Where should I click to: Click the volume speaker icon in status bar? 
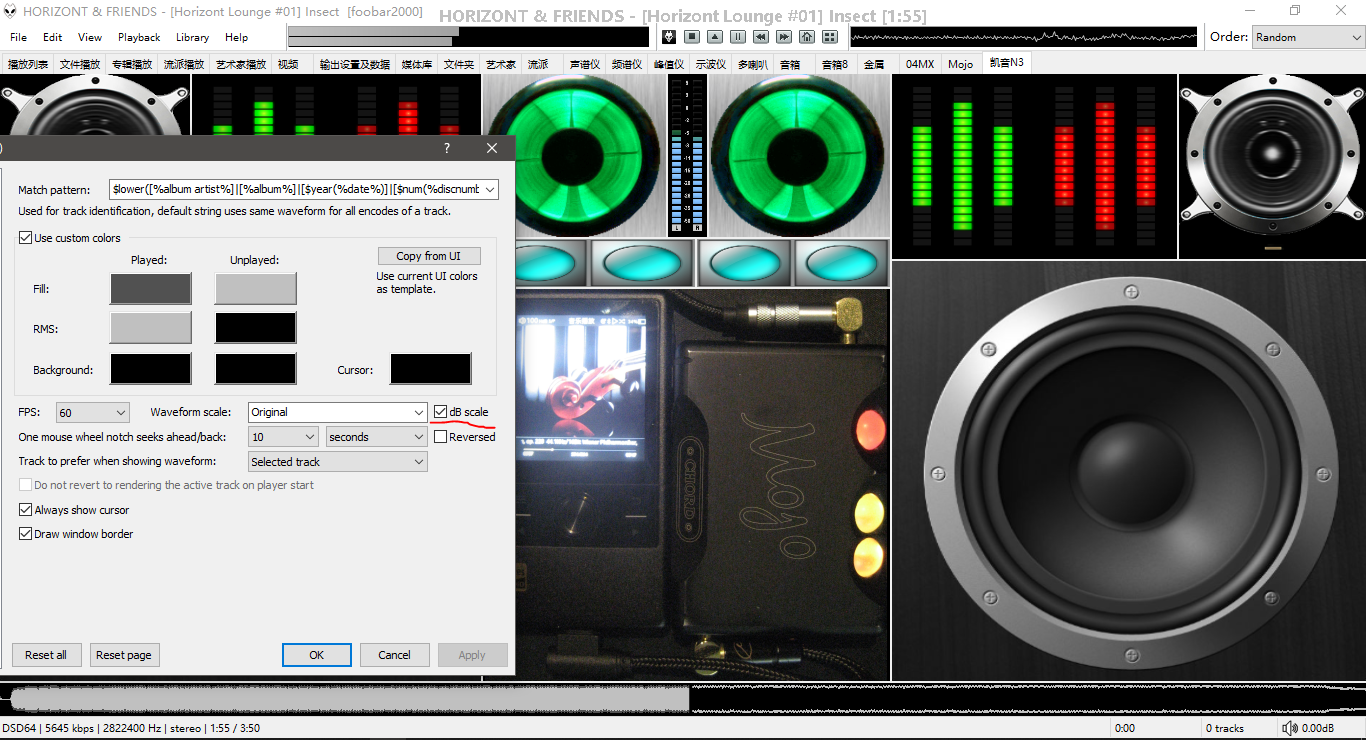(1290, 728)
